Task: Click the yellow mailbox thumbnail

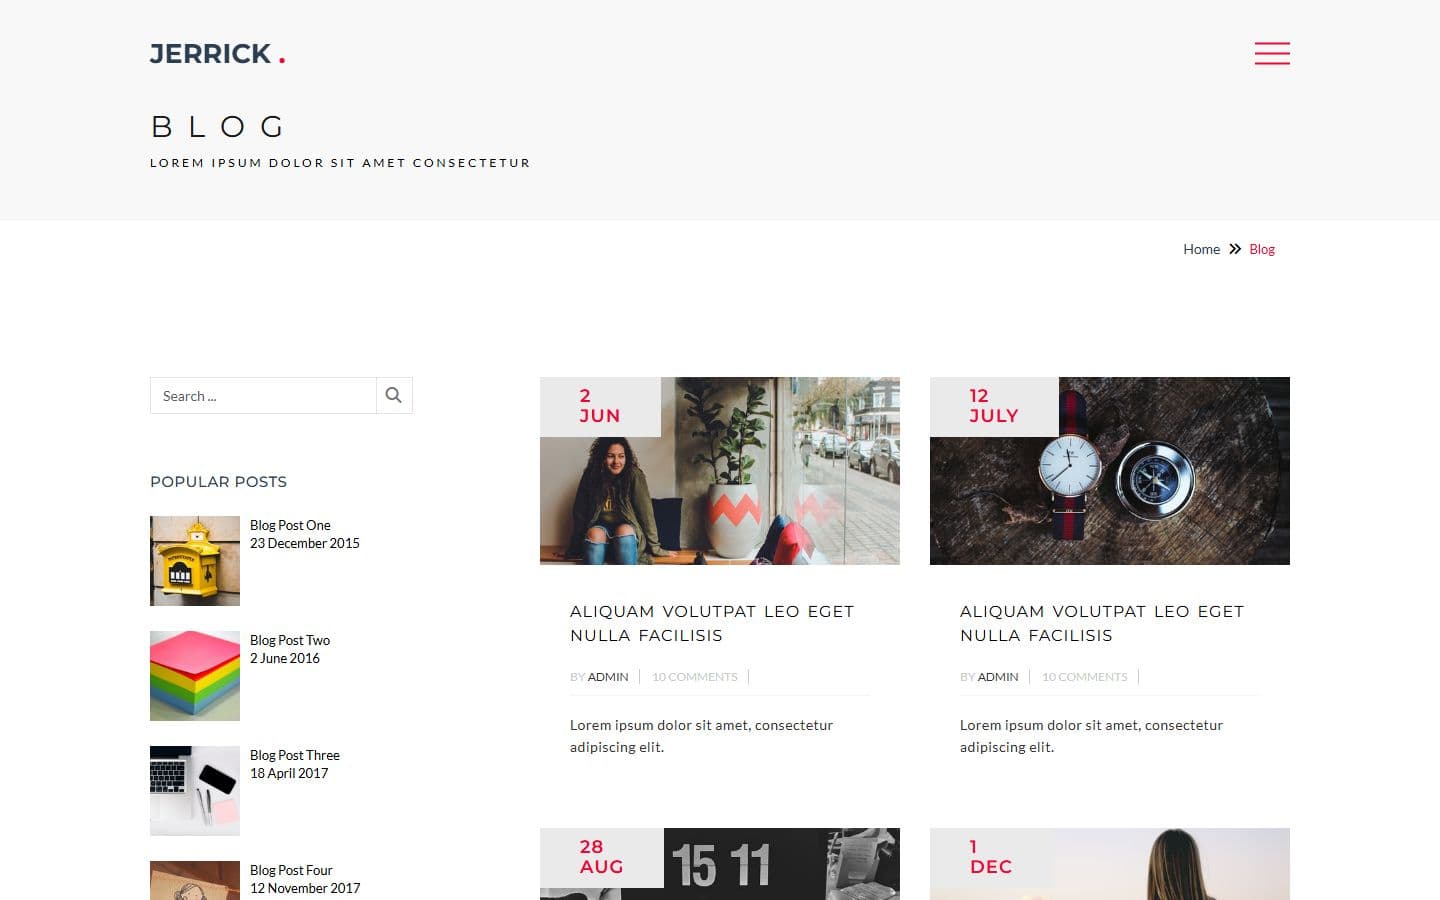Action: [x=195, y=561]
